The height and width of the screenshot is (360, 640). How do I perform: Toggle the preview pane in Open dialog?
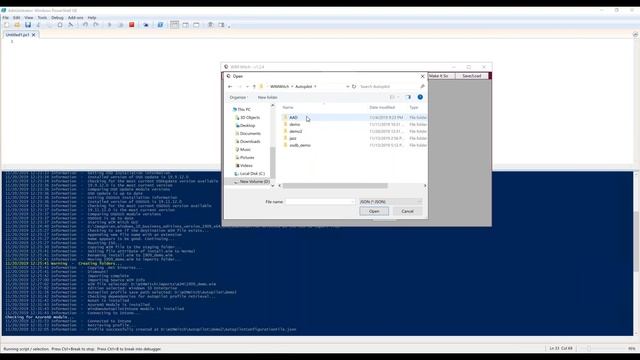[408, 97]
